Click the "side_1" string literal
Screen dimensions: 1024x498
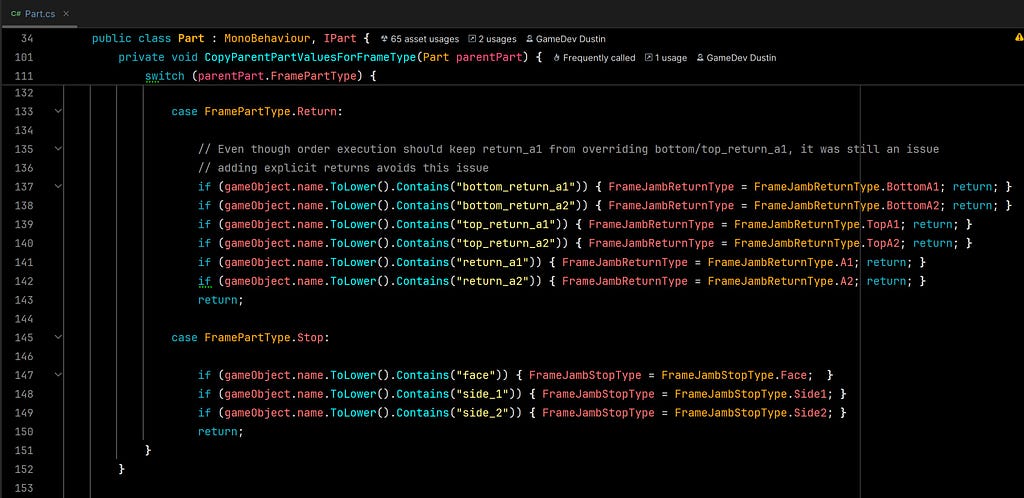click(x=483, y=394)
